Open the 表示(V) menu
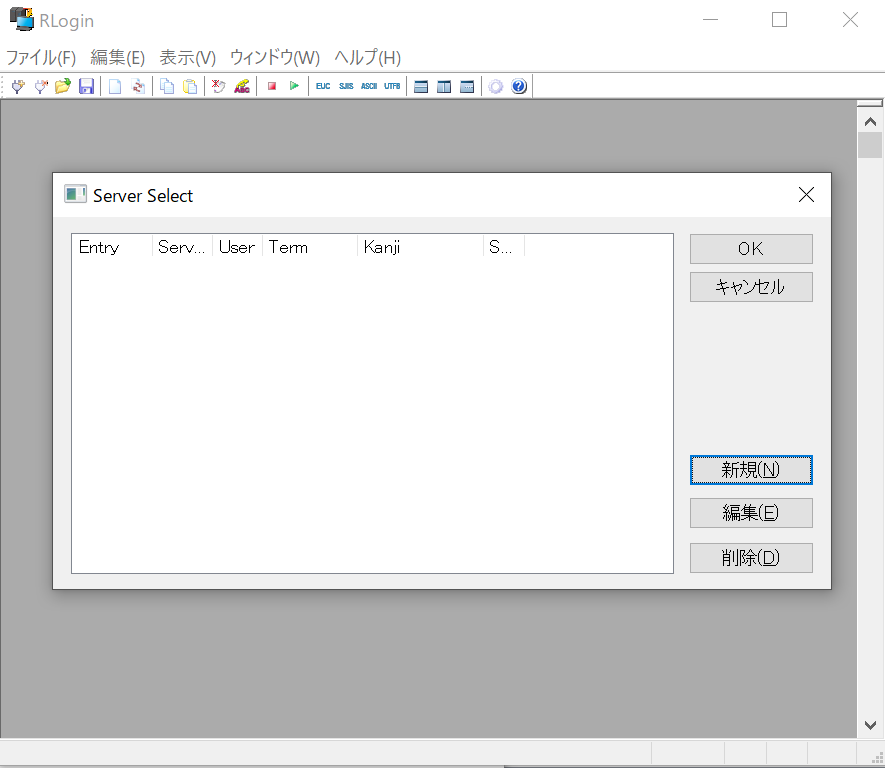The height and width of the screenshot is (768, 885). coord(185,57)
